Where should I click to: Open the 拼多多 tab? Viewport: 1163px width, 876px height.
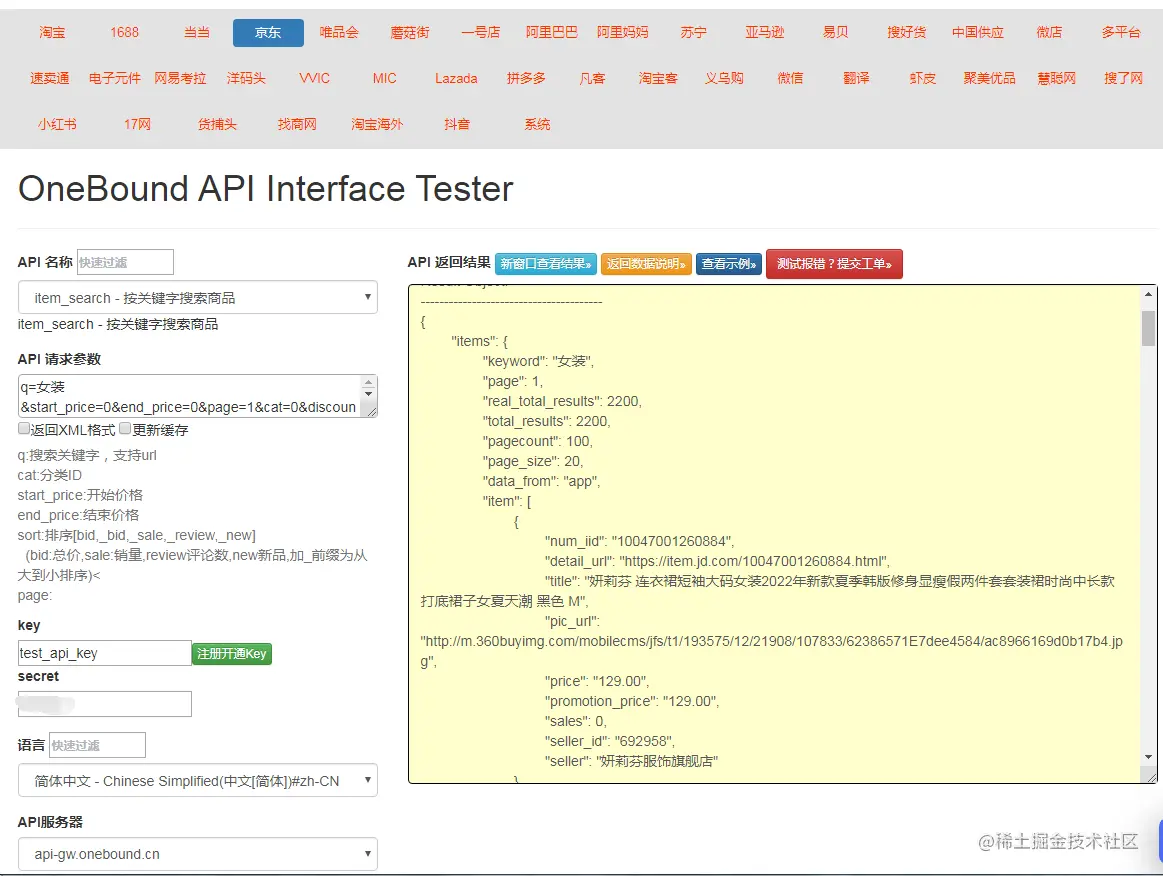tap(526, 79)
